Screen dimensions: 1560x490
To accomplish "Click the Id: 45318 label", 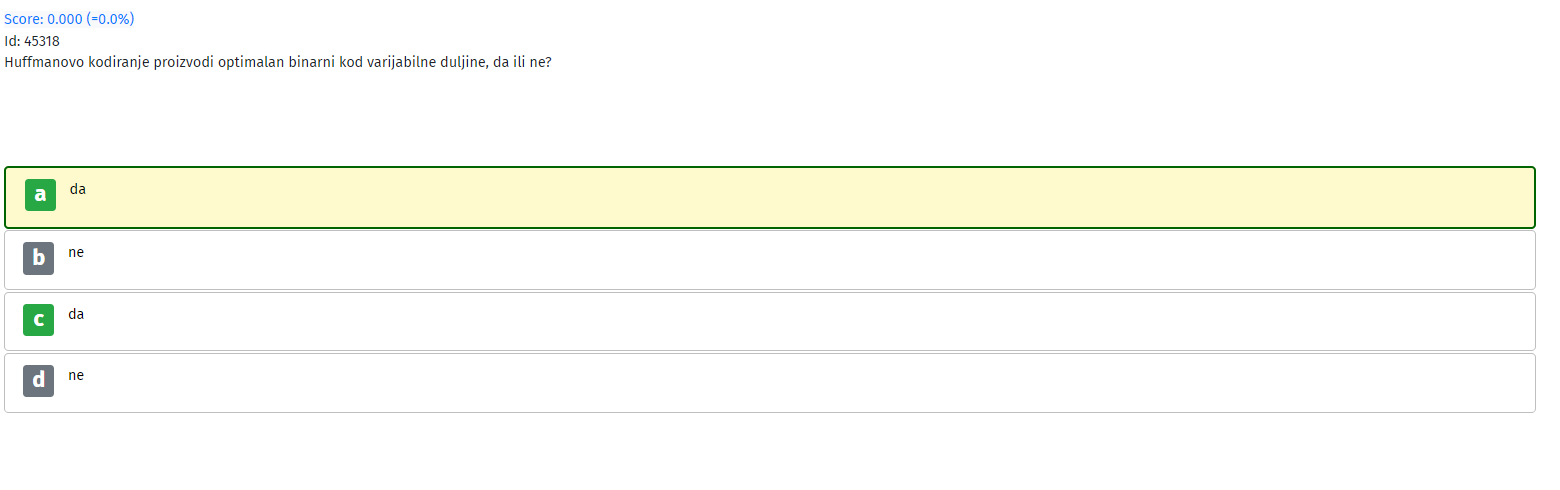I will click(32, 41).
